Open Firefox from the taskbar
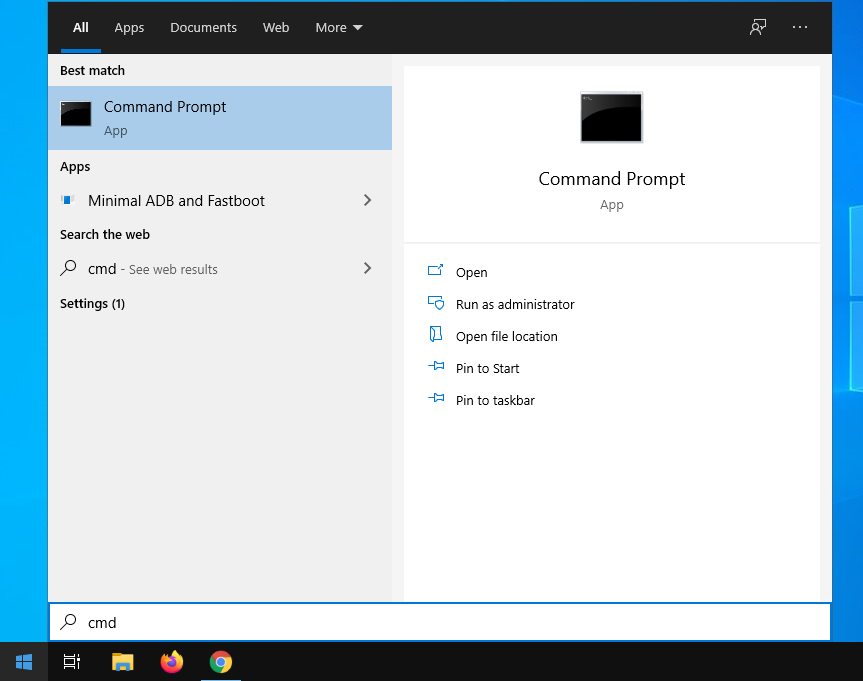863x681 pixels. pos(172,662)
